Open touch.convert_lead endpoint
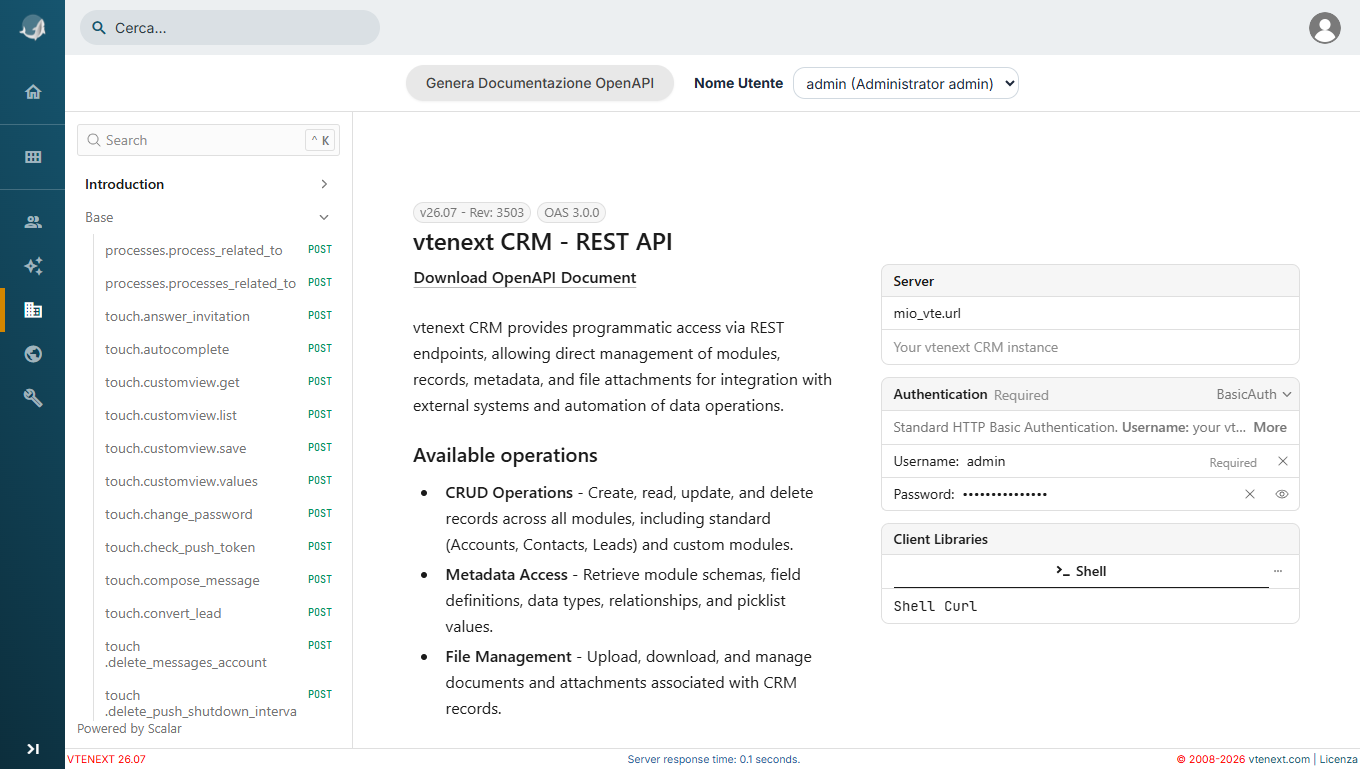 [208, 613]
